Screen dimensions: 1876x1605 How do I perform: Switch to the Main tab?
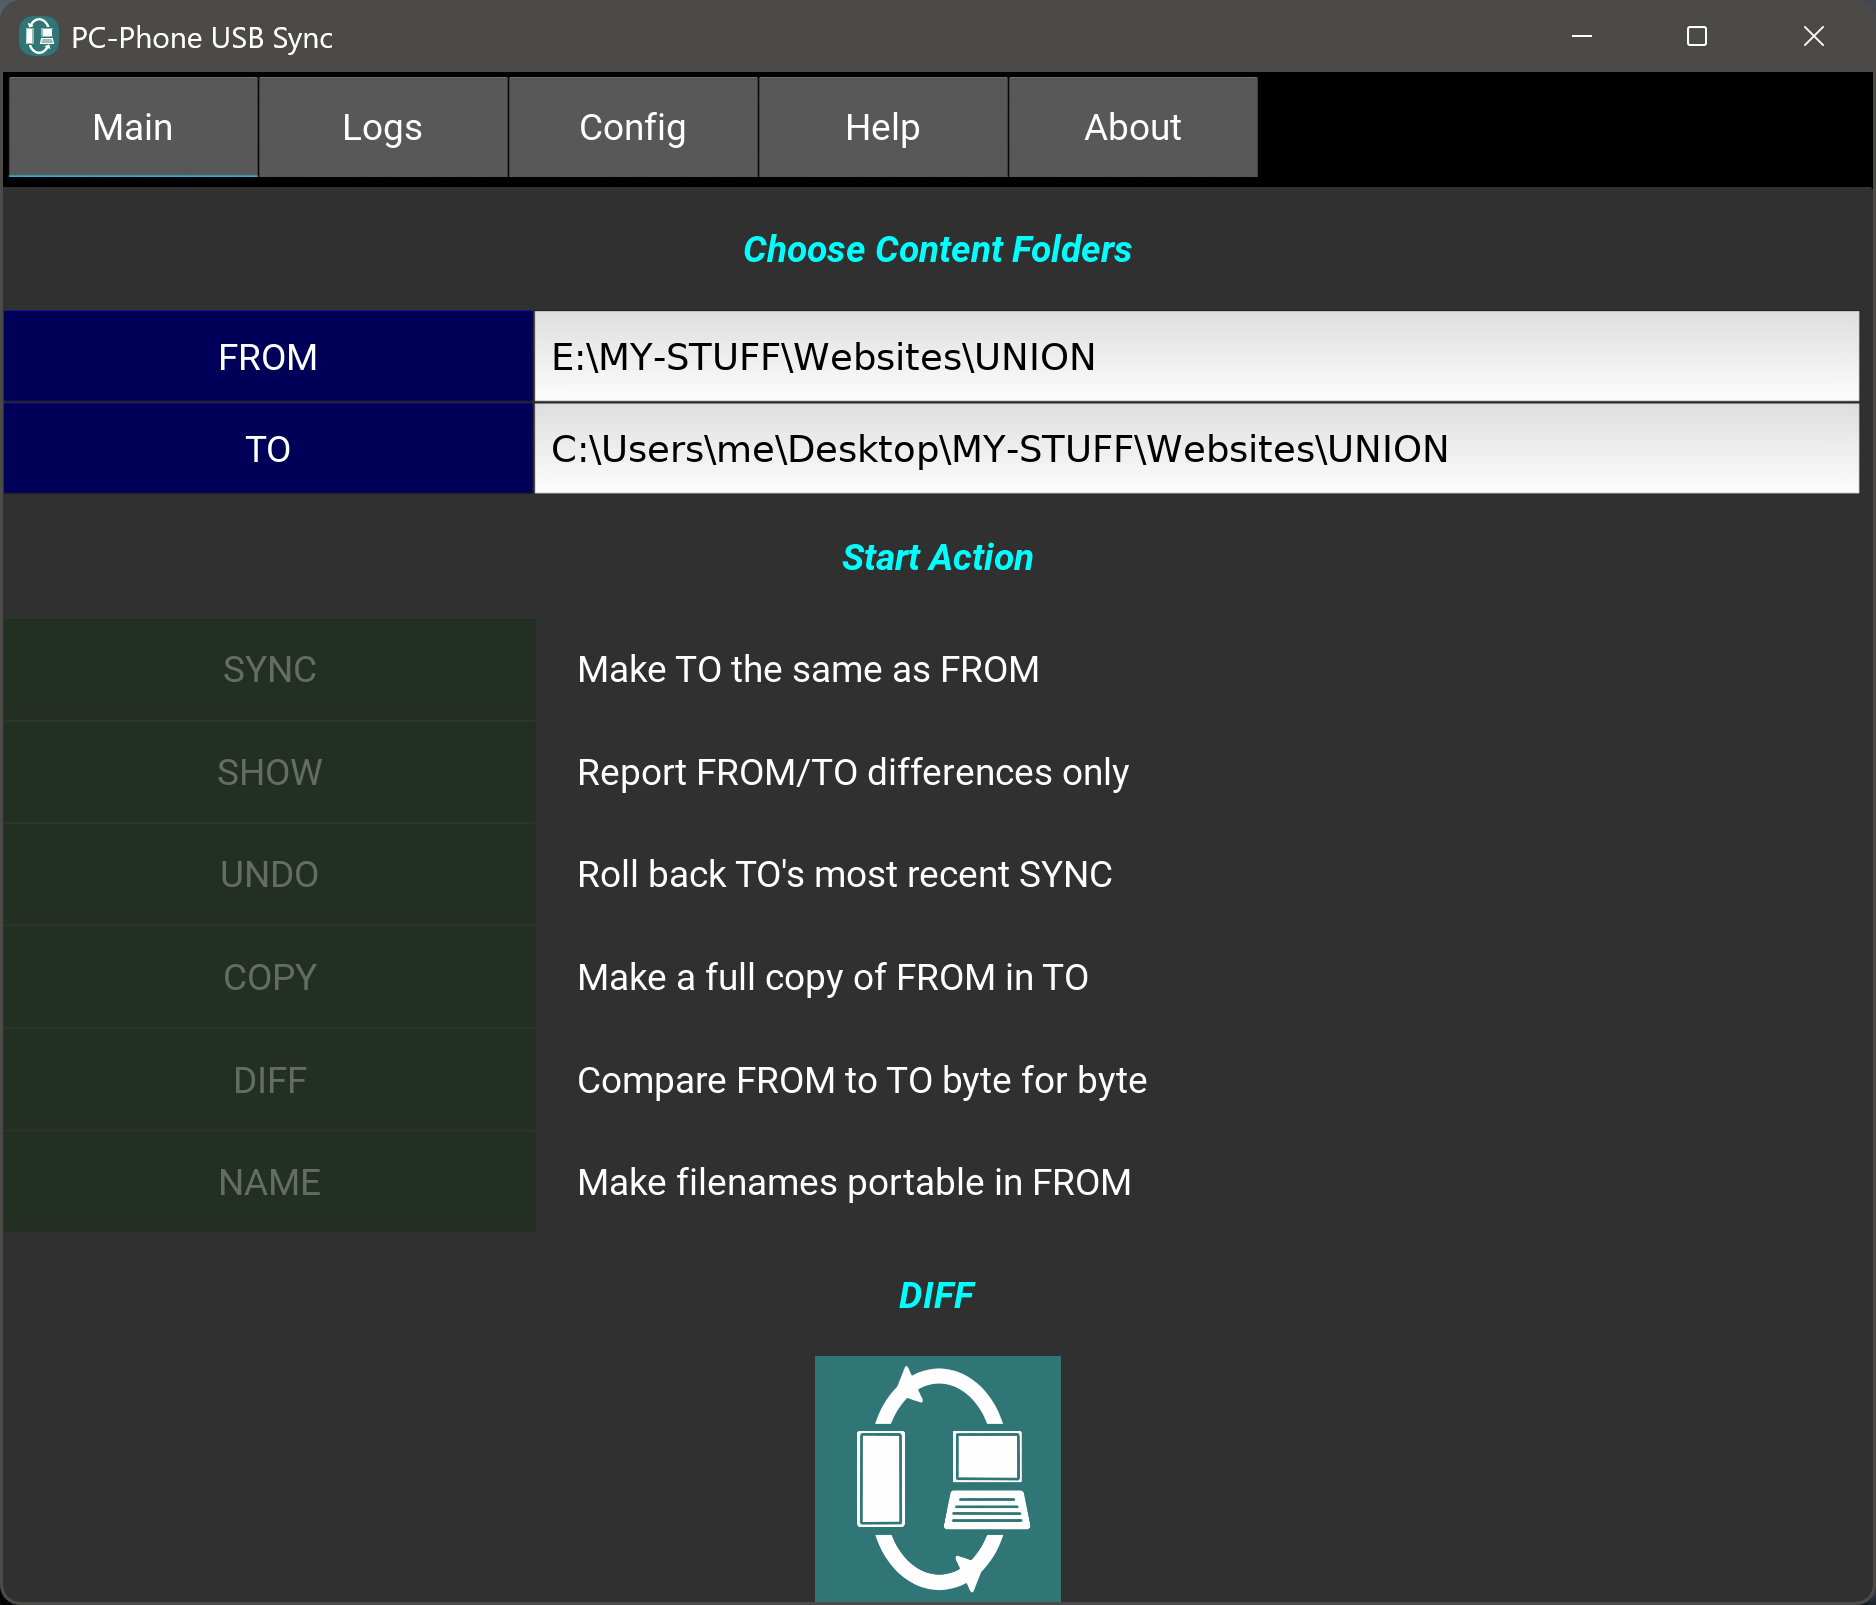(x=133, y=127)
